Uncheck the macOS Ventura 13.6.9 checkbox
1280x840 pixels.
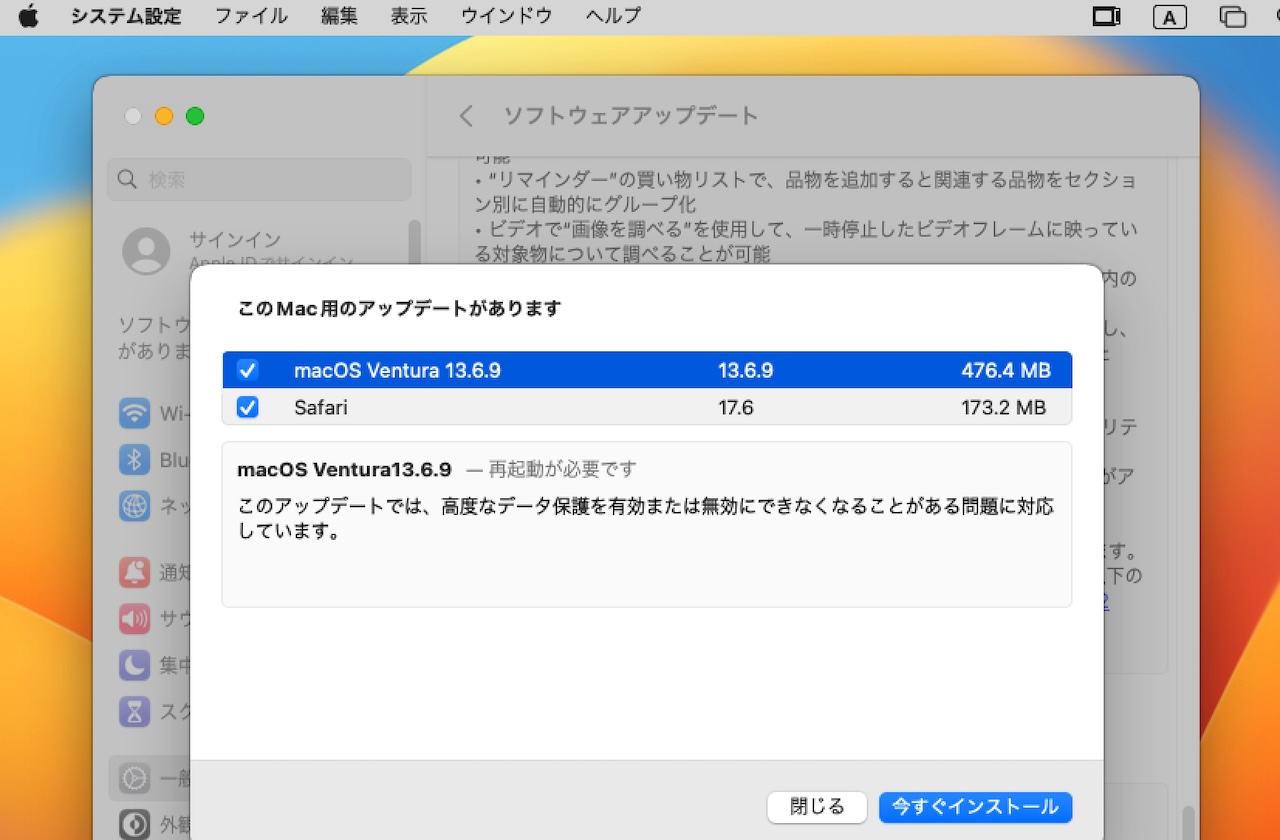pyautogui.click(x=248, y=371)
